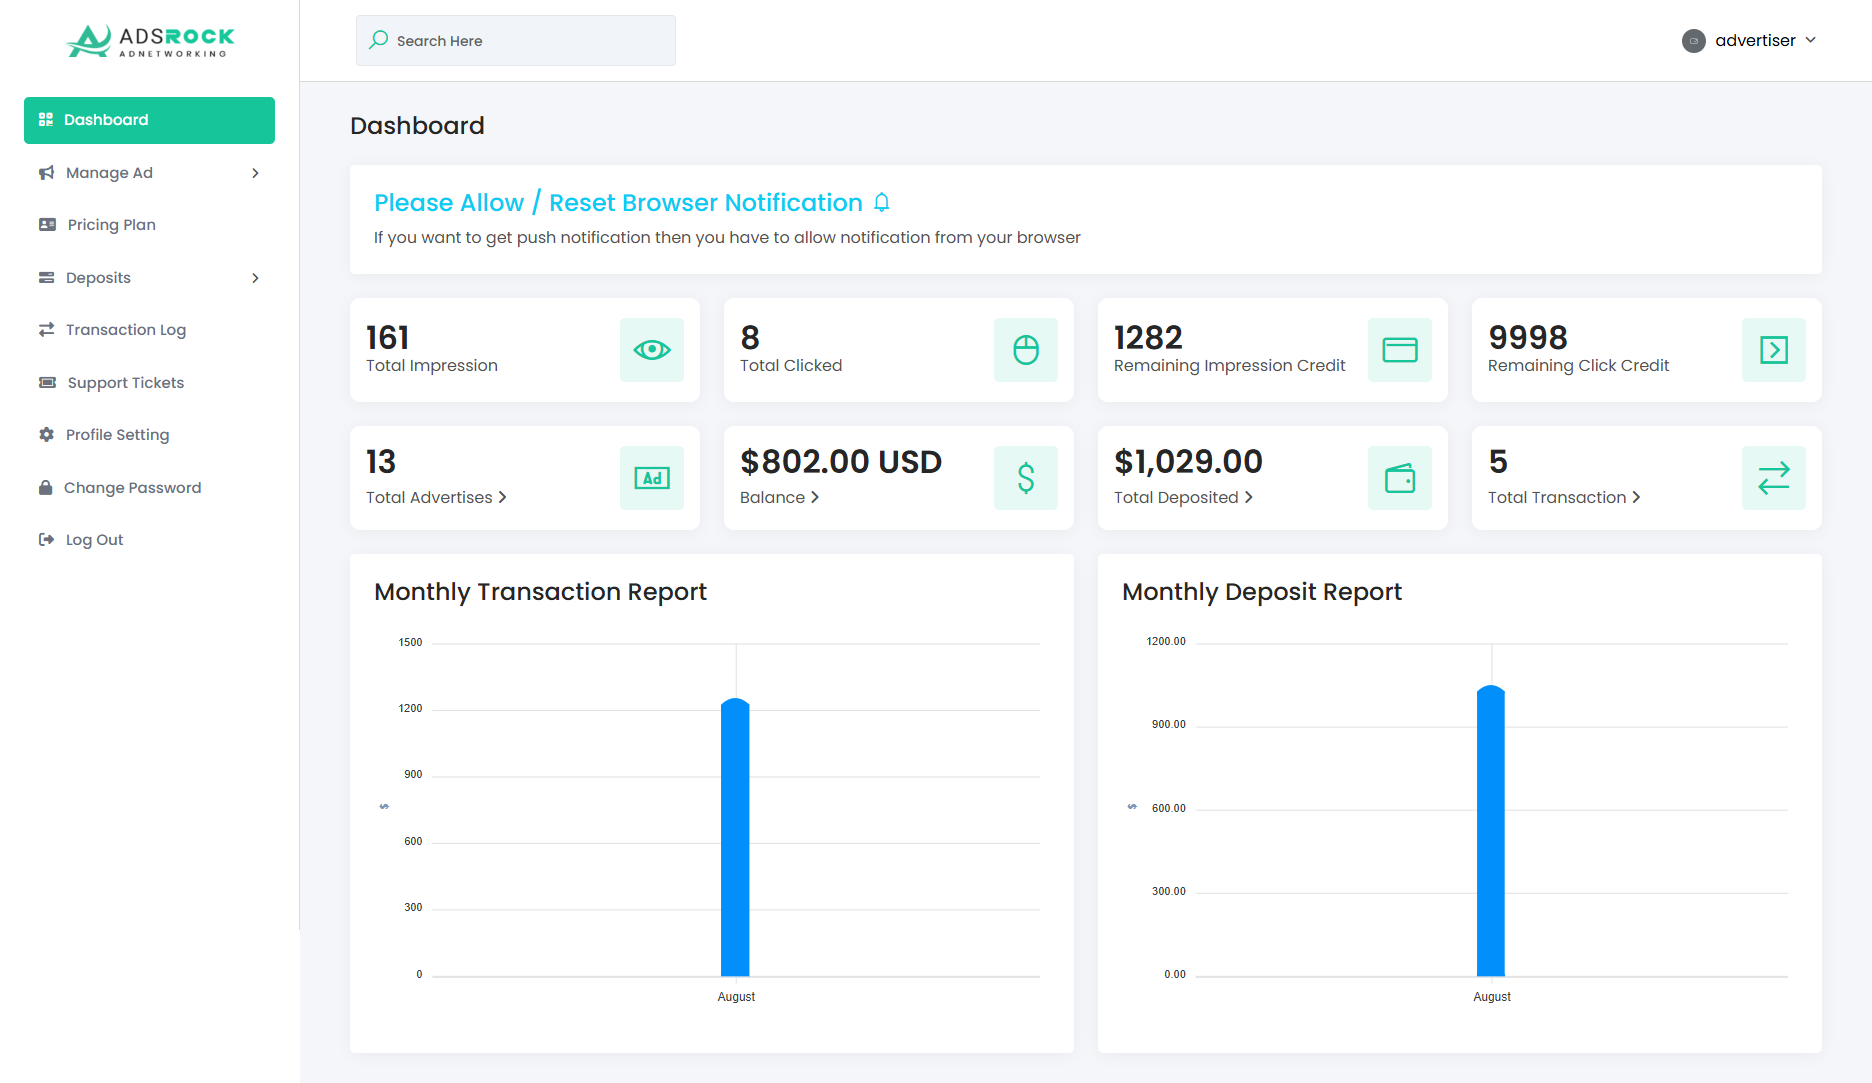Expand the Manage Ad menu

108,172
